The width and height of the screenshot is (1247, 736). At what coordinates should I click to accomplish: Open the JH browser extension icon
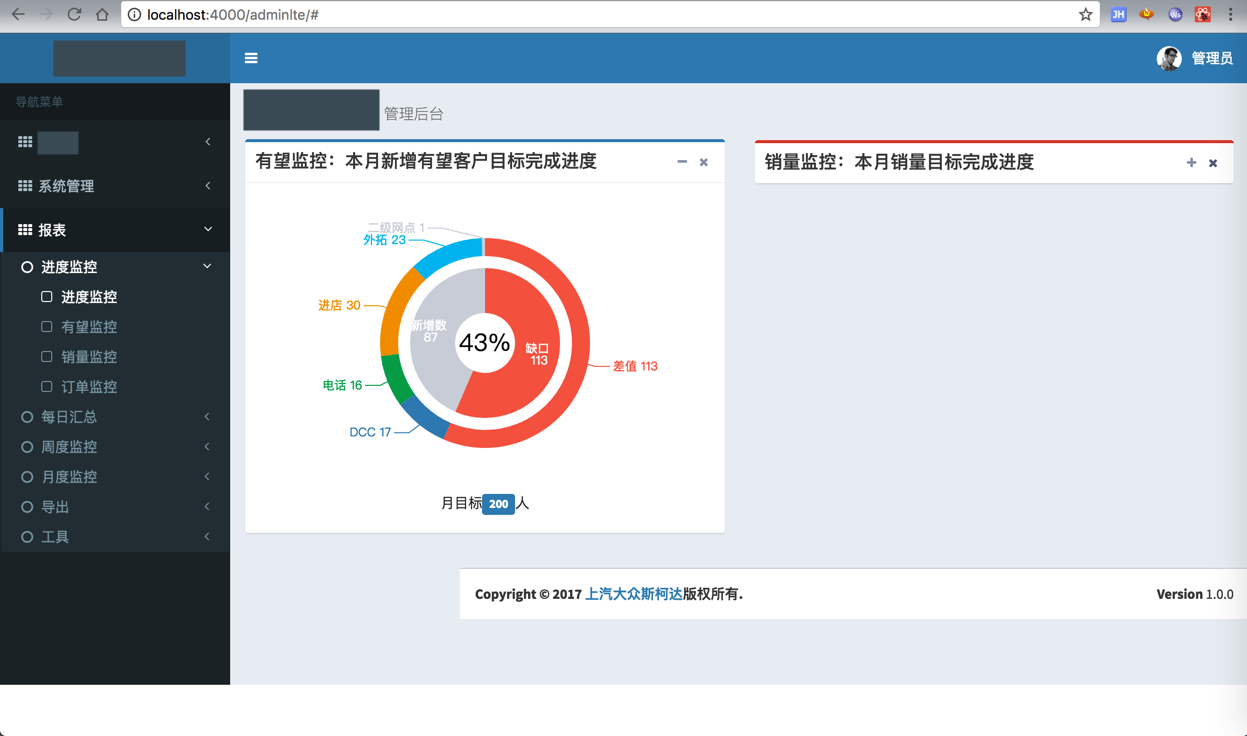[1119, 15]
